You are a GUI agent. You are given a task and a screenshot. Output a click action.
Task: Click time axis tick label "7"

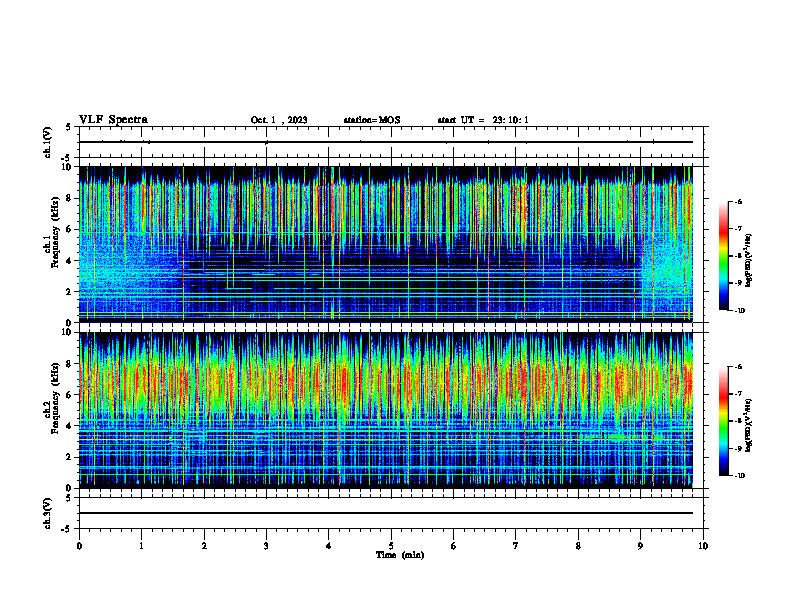(516, 546)
